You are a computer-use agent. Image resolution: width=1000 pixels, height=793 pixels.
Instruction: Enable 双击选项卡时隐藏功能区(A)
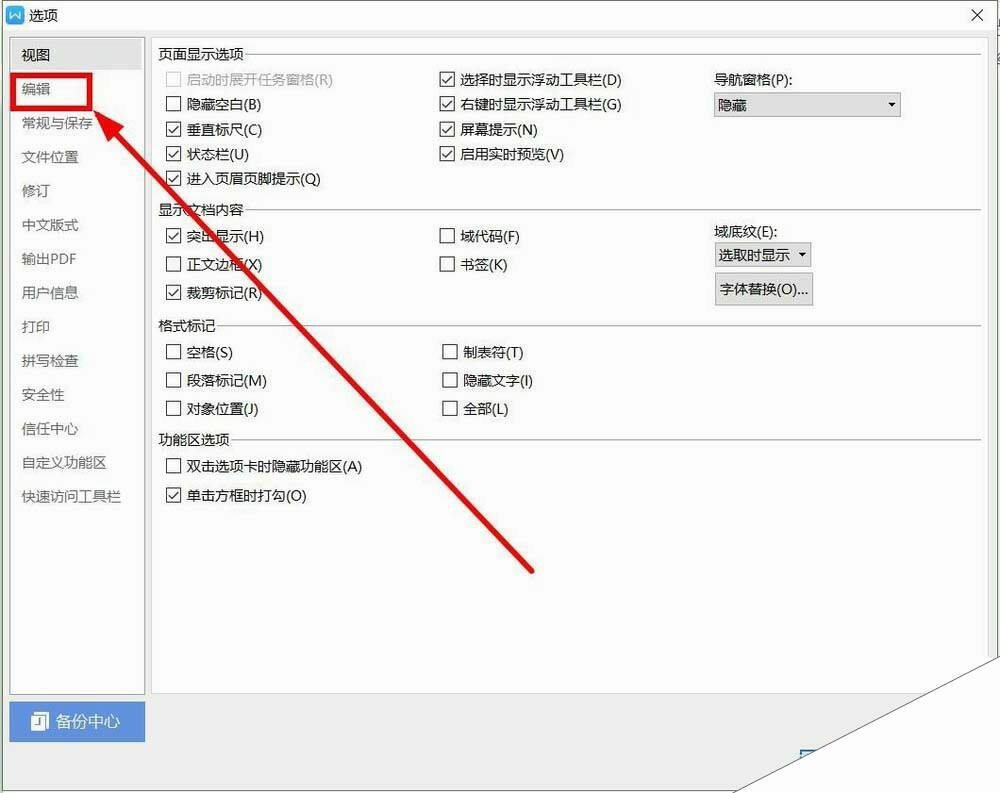coord(173,466)
